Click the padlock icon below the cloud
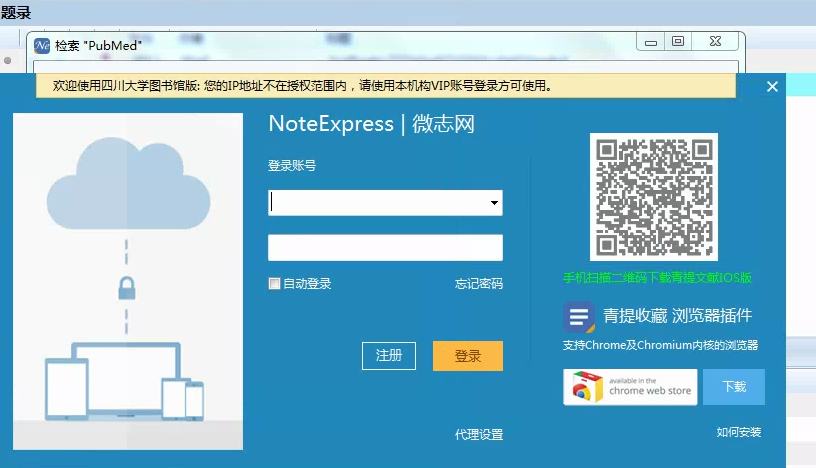This screenshot has width=816, height=468. [127, 289]
